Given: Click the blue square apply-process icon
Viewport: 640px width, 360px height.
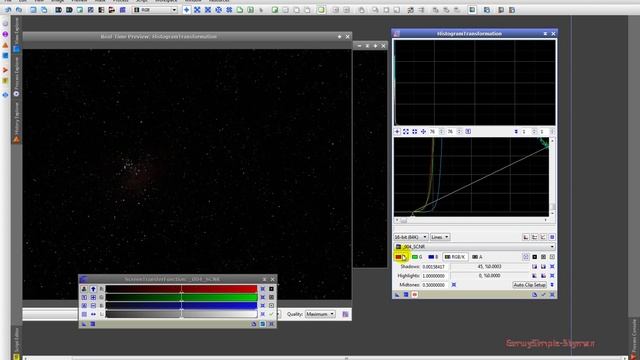Looking at the screenshot, I should (x=406, y=295).
